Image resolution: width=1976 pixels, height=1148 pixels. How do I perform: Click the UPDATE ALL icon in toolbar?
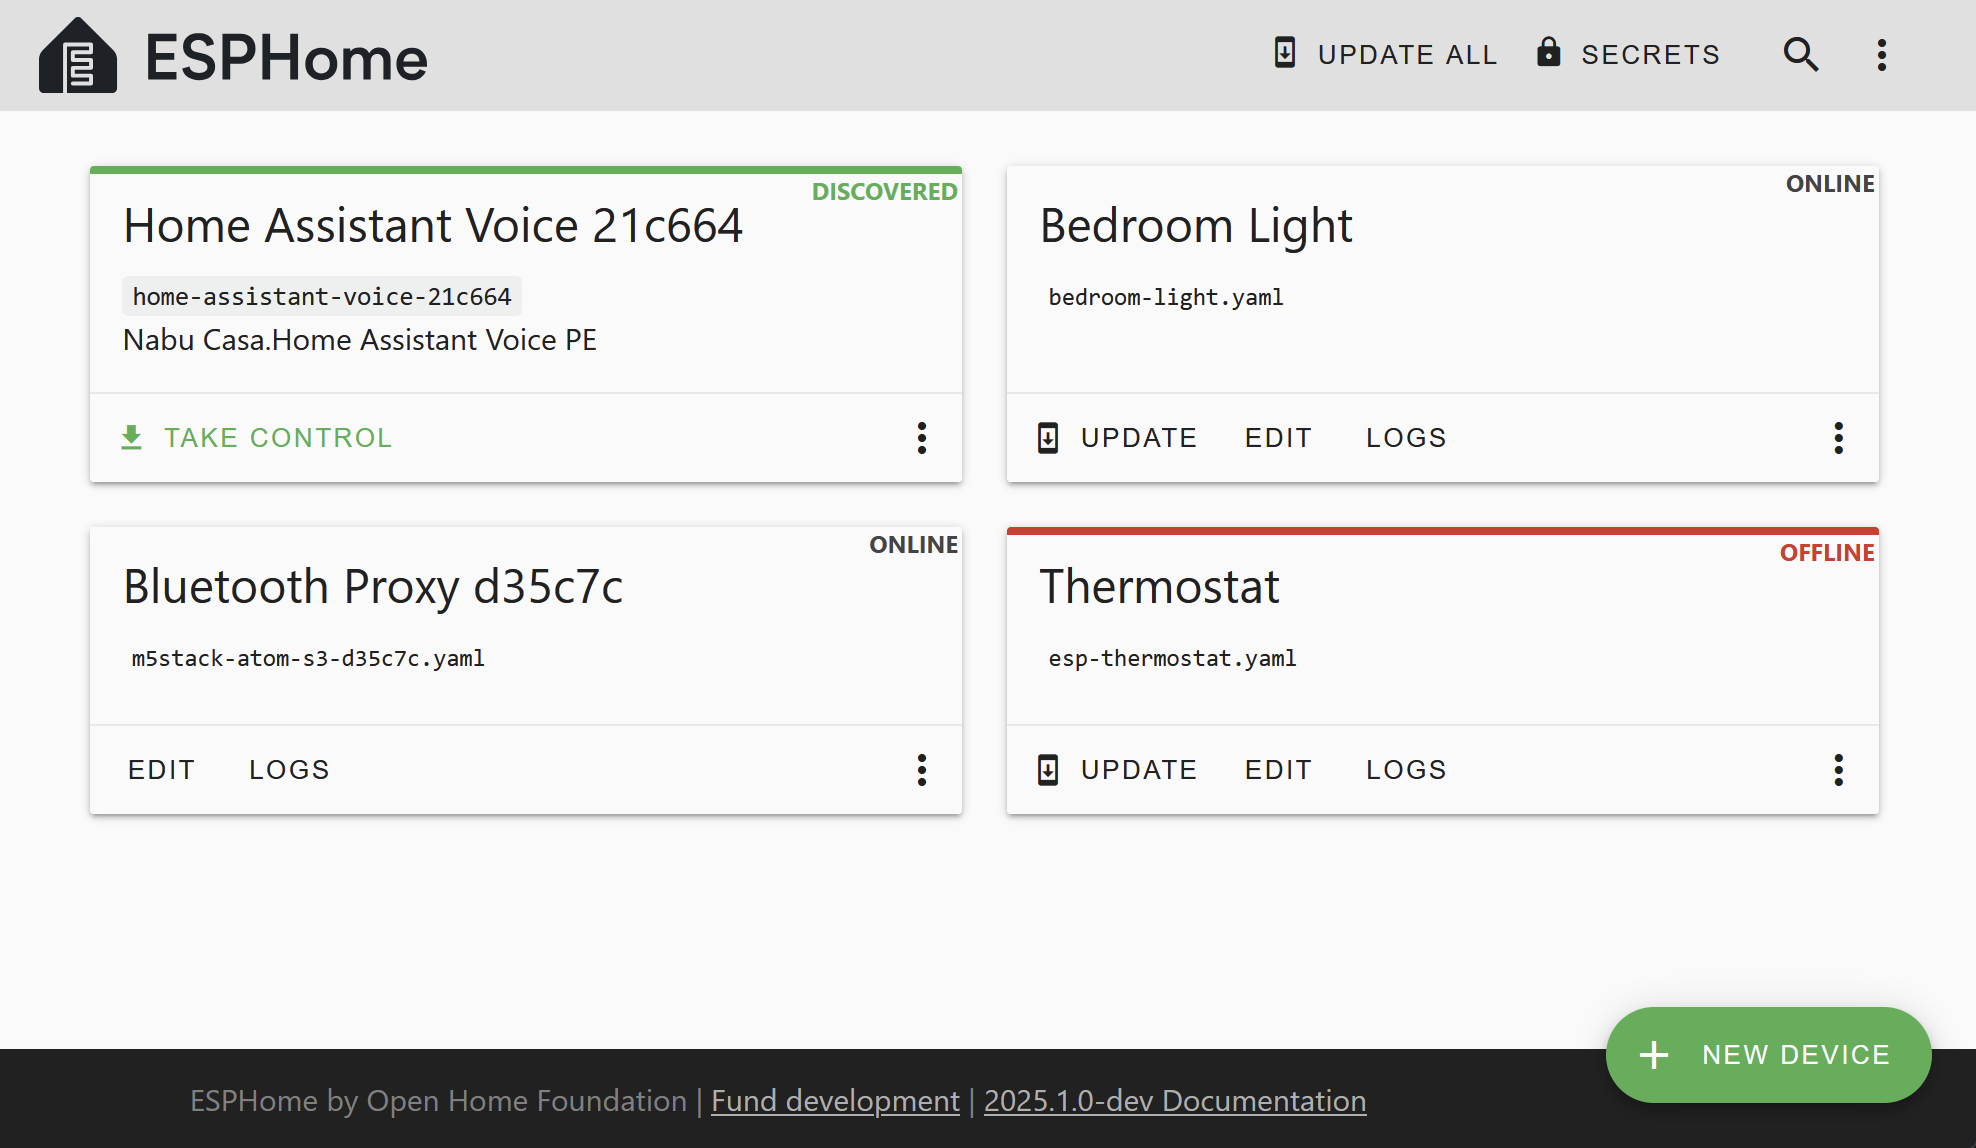point(1283,55)
